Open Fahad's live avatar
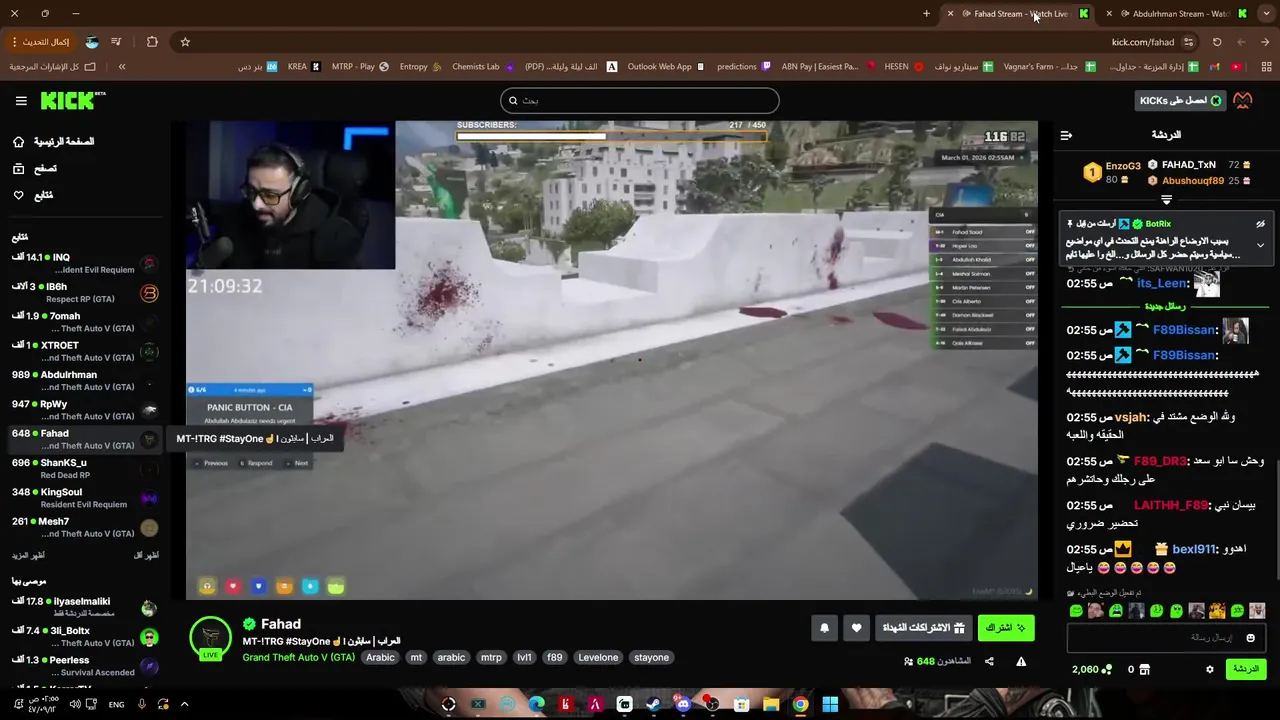The height and width of the screenshot is (720, 1280). point(210,638)
